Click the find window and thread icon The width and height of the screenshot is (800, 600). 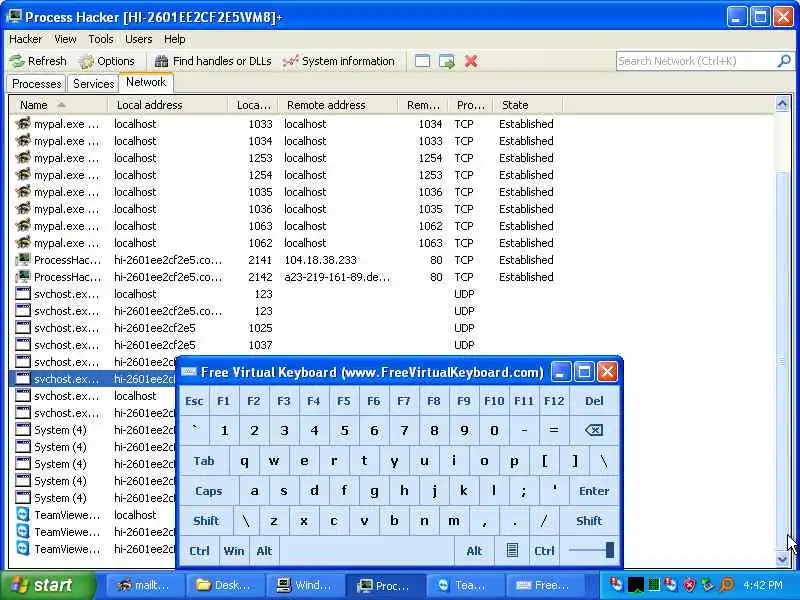446,61
